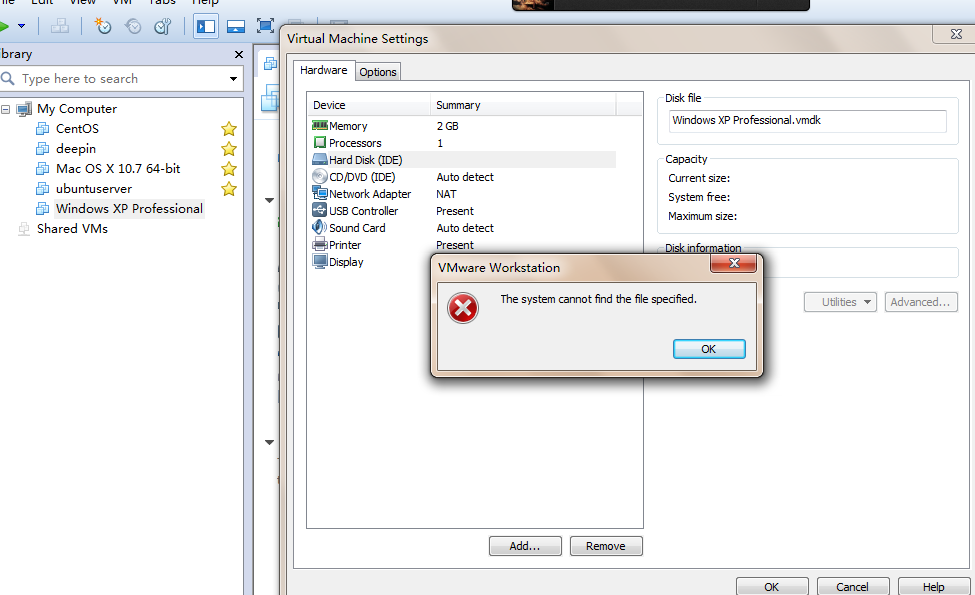Click the library search field

click(121, 79)
